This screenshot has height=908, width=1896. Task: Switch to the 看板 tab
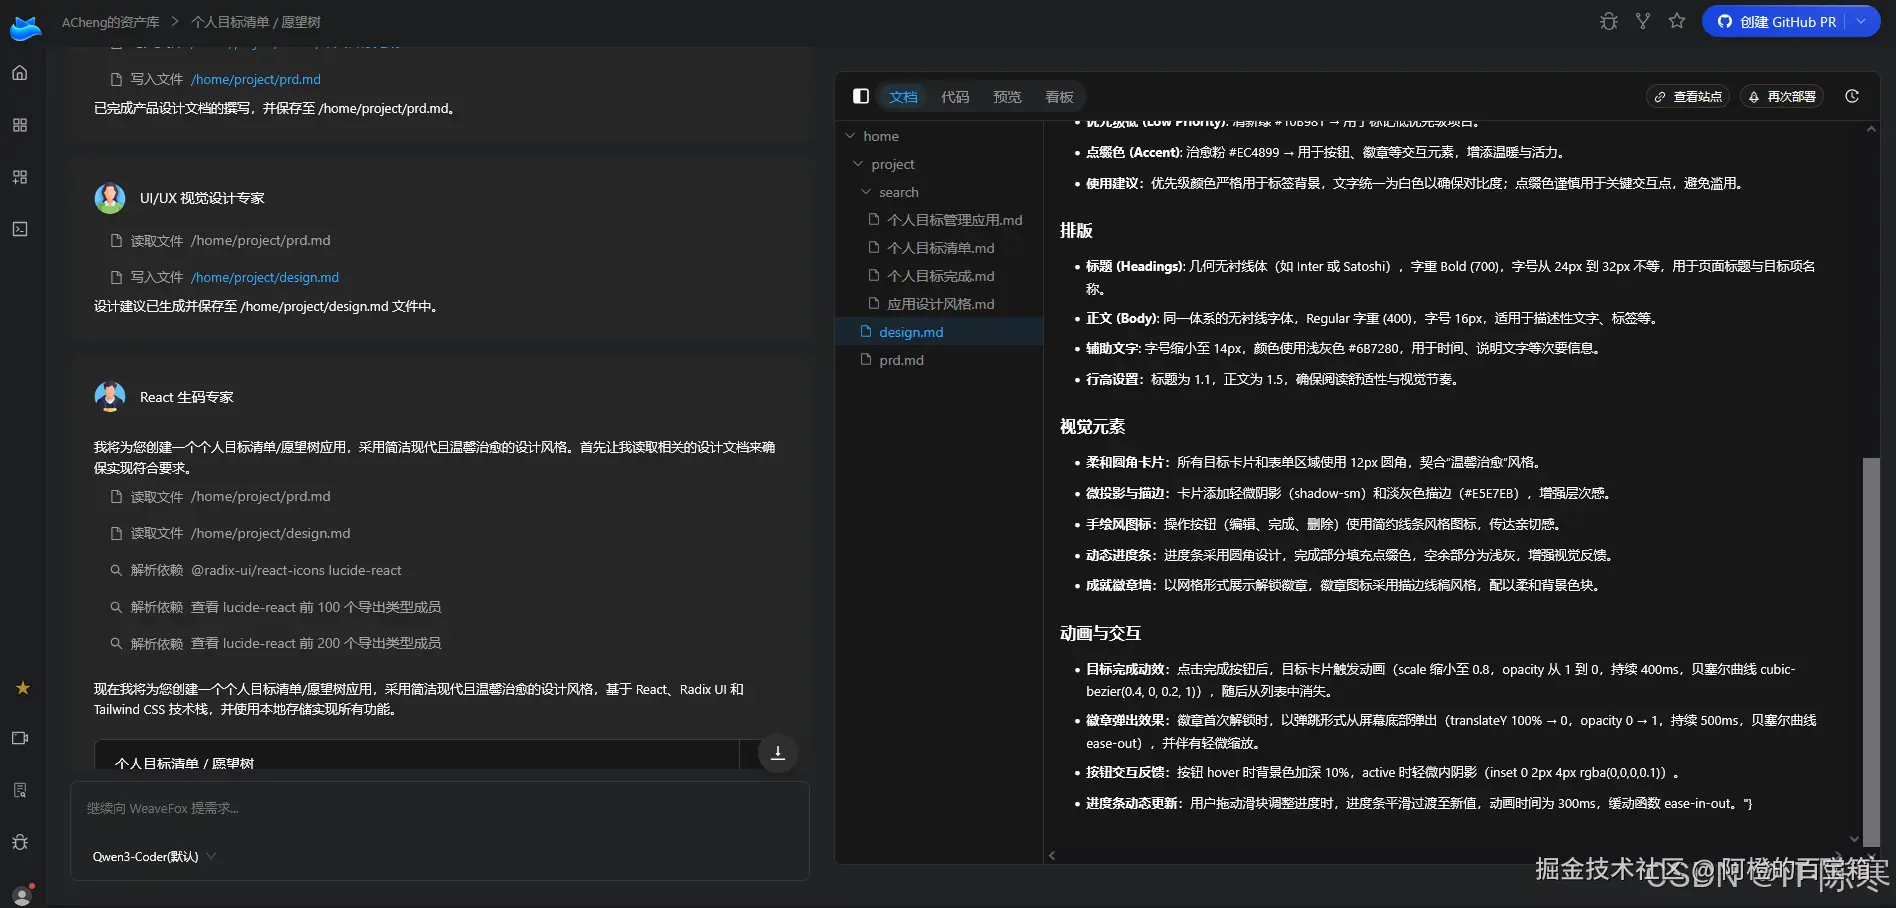[1059, 97]
